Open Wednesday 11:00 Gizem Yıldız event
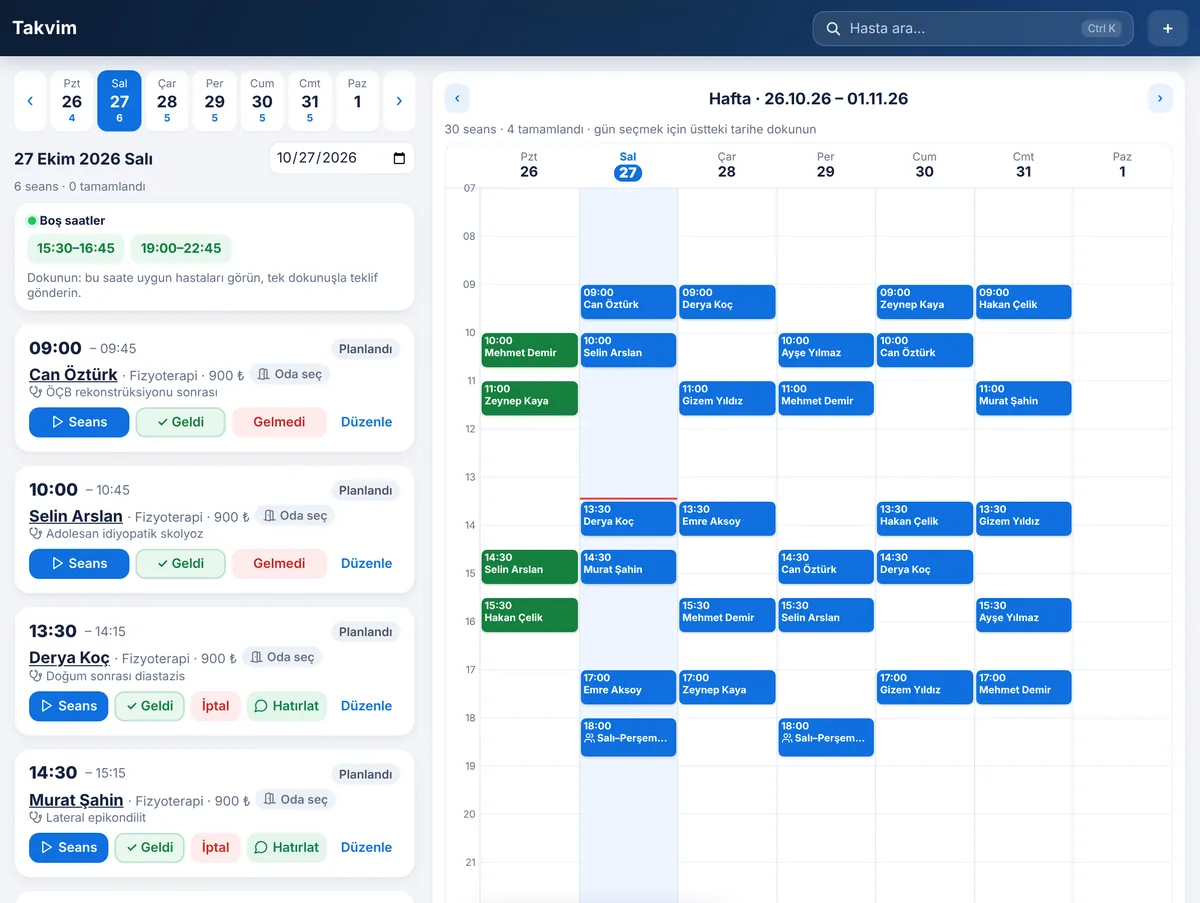 tap(727, 398)
